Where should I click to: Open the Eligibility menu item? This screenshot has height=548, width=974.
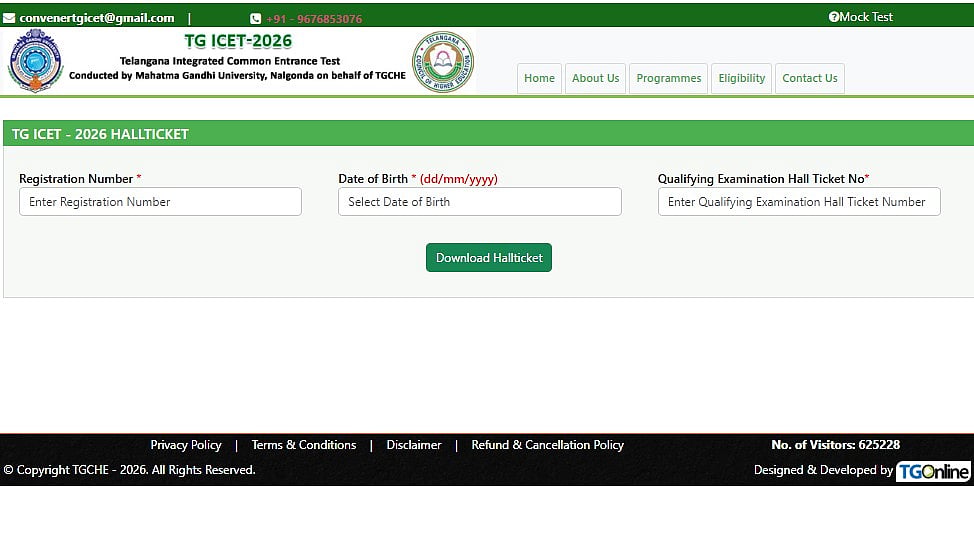(742, 78)
